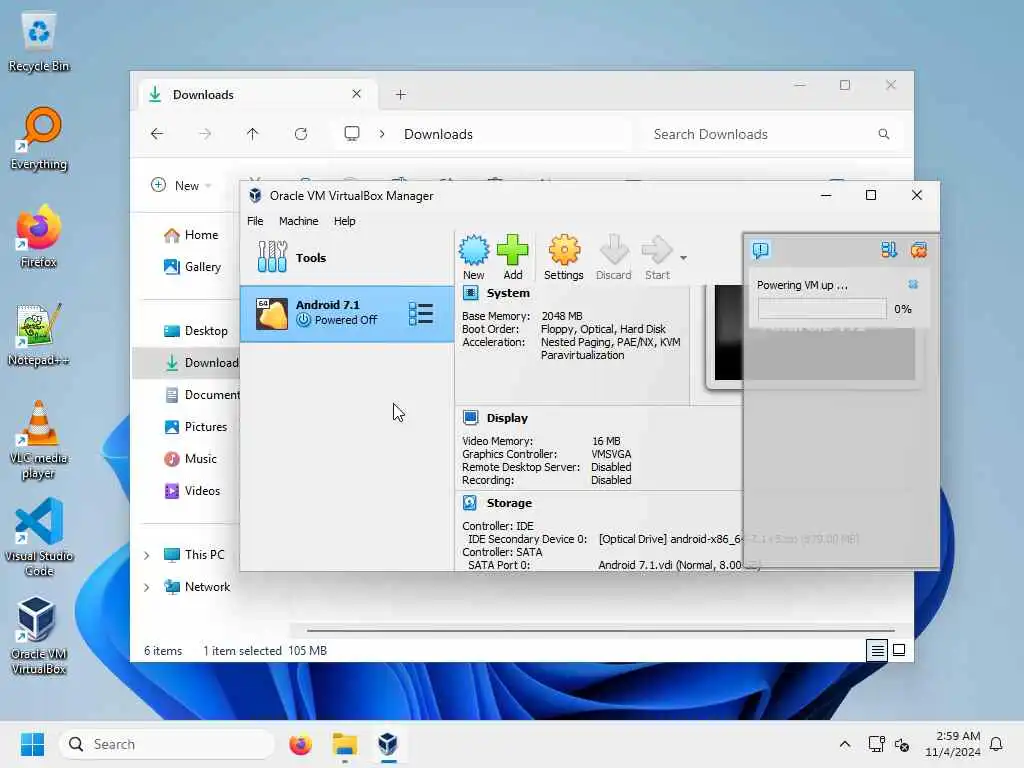Open Oracle VM VirtualBox desktop shortcut

(x=39, y=635)
